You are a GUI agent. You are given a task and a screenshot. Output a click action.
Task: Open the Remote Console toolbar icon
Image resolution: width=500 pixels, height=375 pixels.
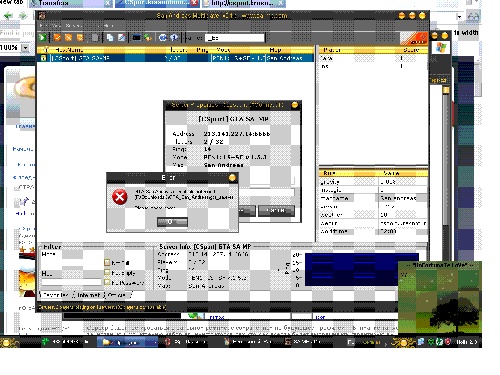(136, 37)
